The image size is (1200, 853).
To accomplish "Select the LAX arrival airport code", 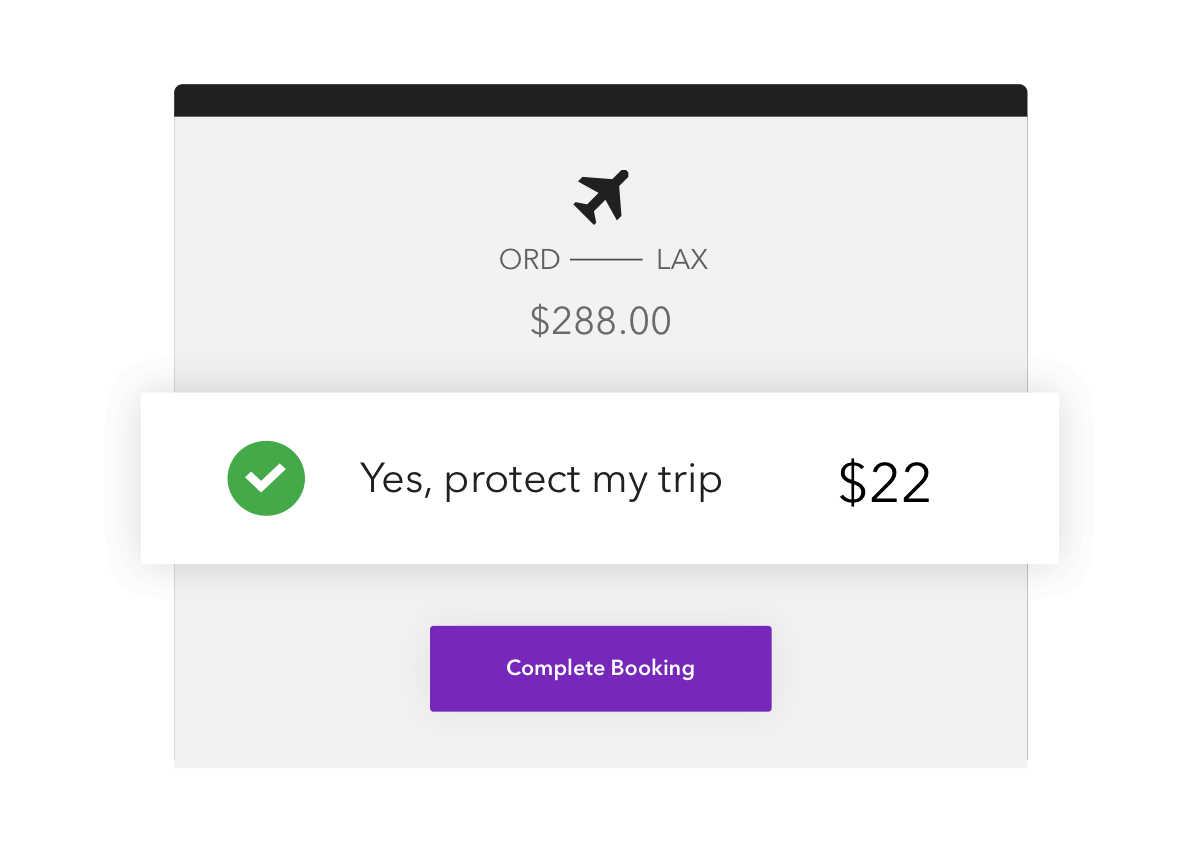I will click(x=682, y=260).
